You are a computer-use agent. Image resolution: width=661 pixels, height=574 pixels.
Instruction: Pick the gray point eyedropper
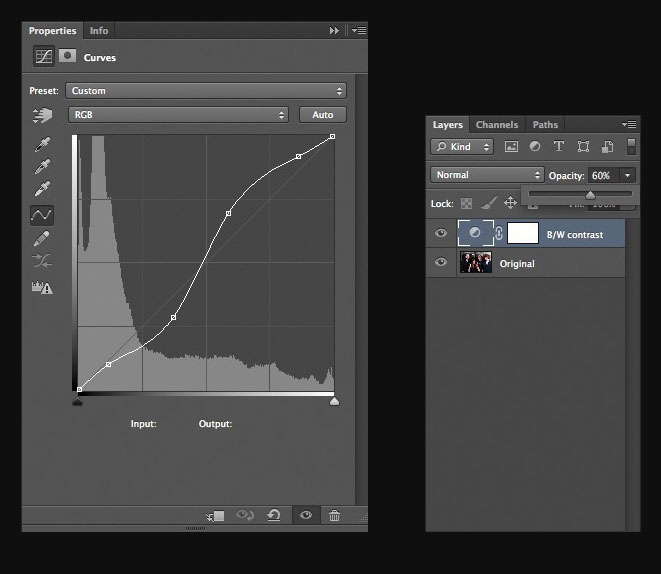click(42, 166)
